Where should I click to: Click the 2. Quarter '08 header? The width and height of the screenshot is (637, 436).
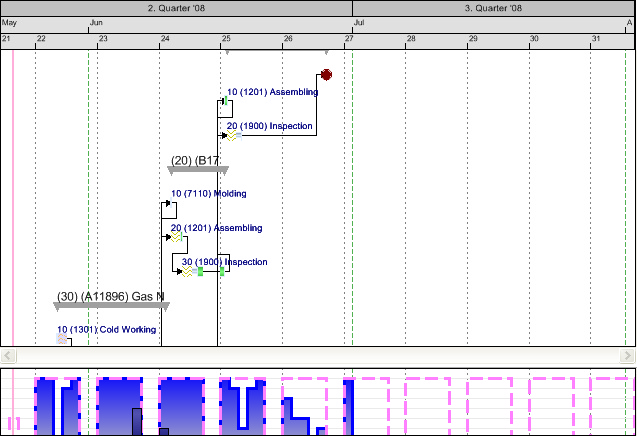pos(176,8)
